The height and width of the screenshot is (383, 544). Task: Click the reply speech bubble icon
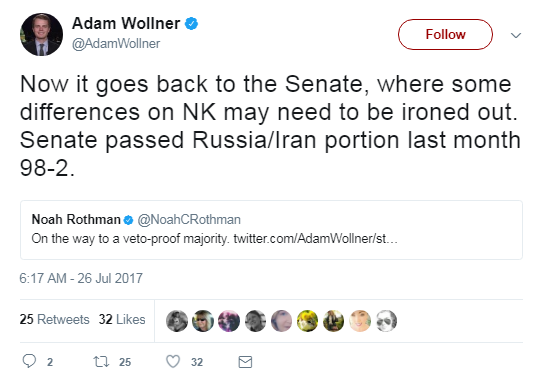click(x=29, y=361)
